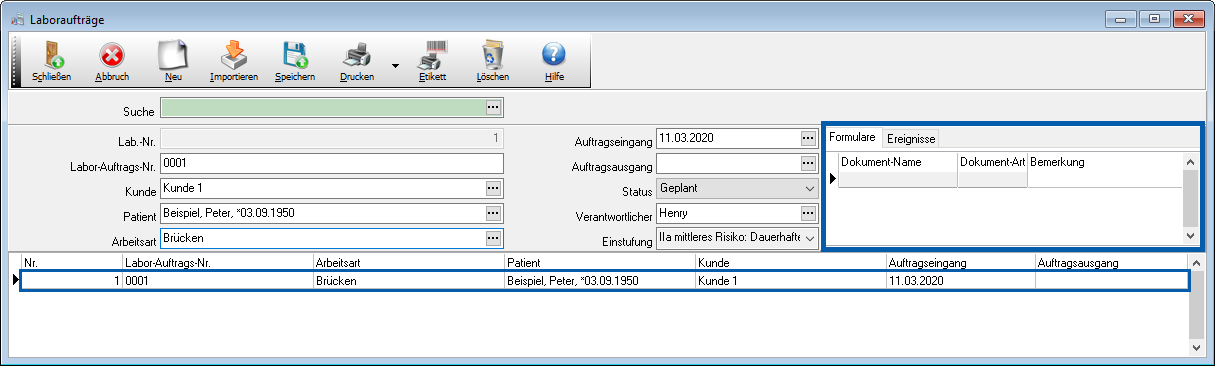
Task: Switch to the Formulare tab
Action: coord(853,137)
